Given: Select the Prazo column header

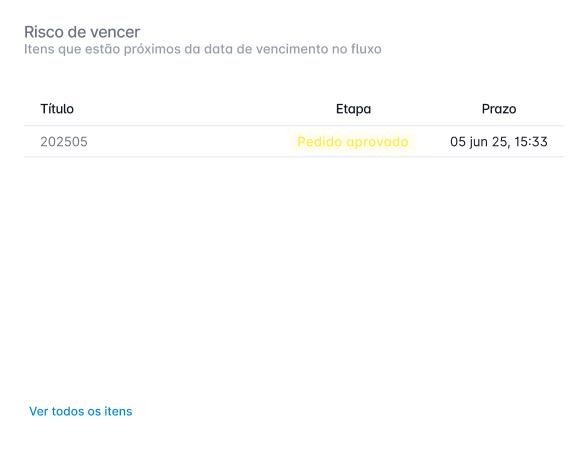Looking at the screenshot, I should click(x=499, y=109).
